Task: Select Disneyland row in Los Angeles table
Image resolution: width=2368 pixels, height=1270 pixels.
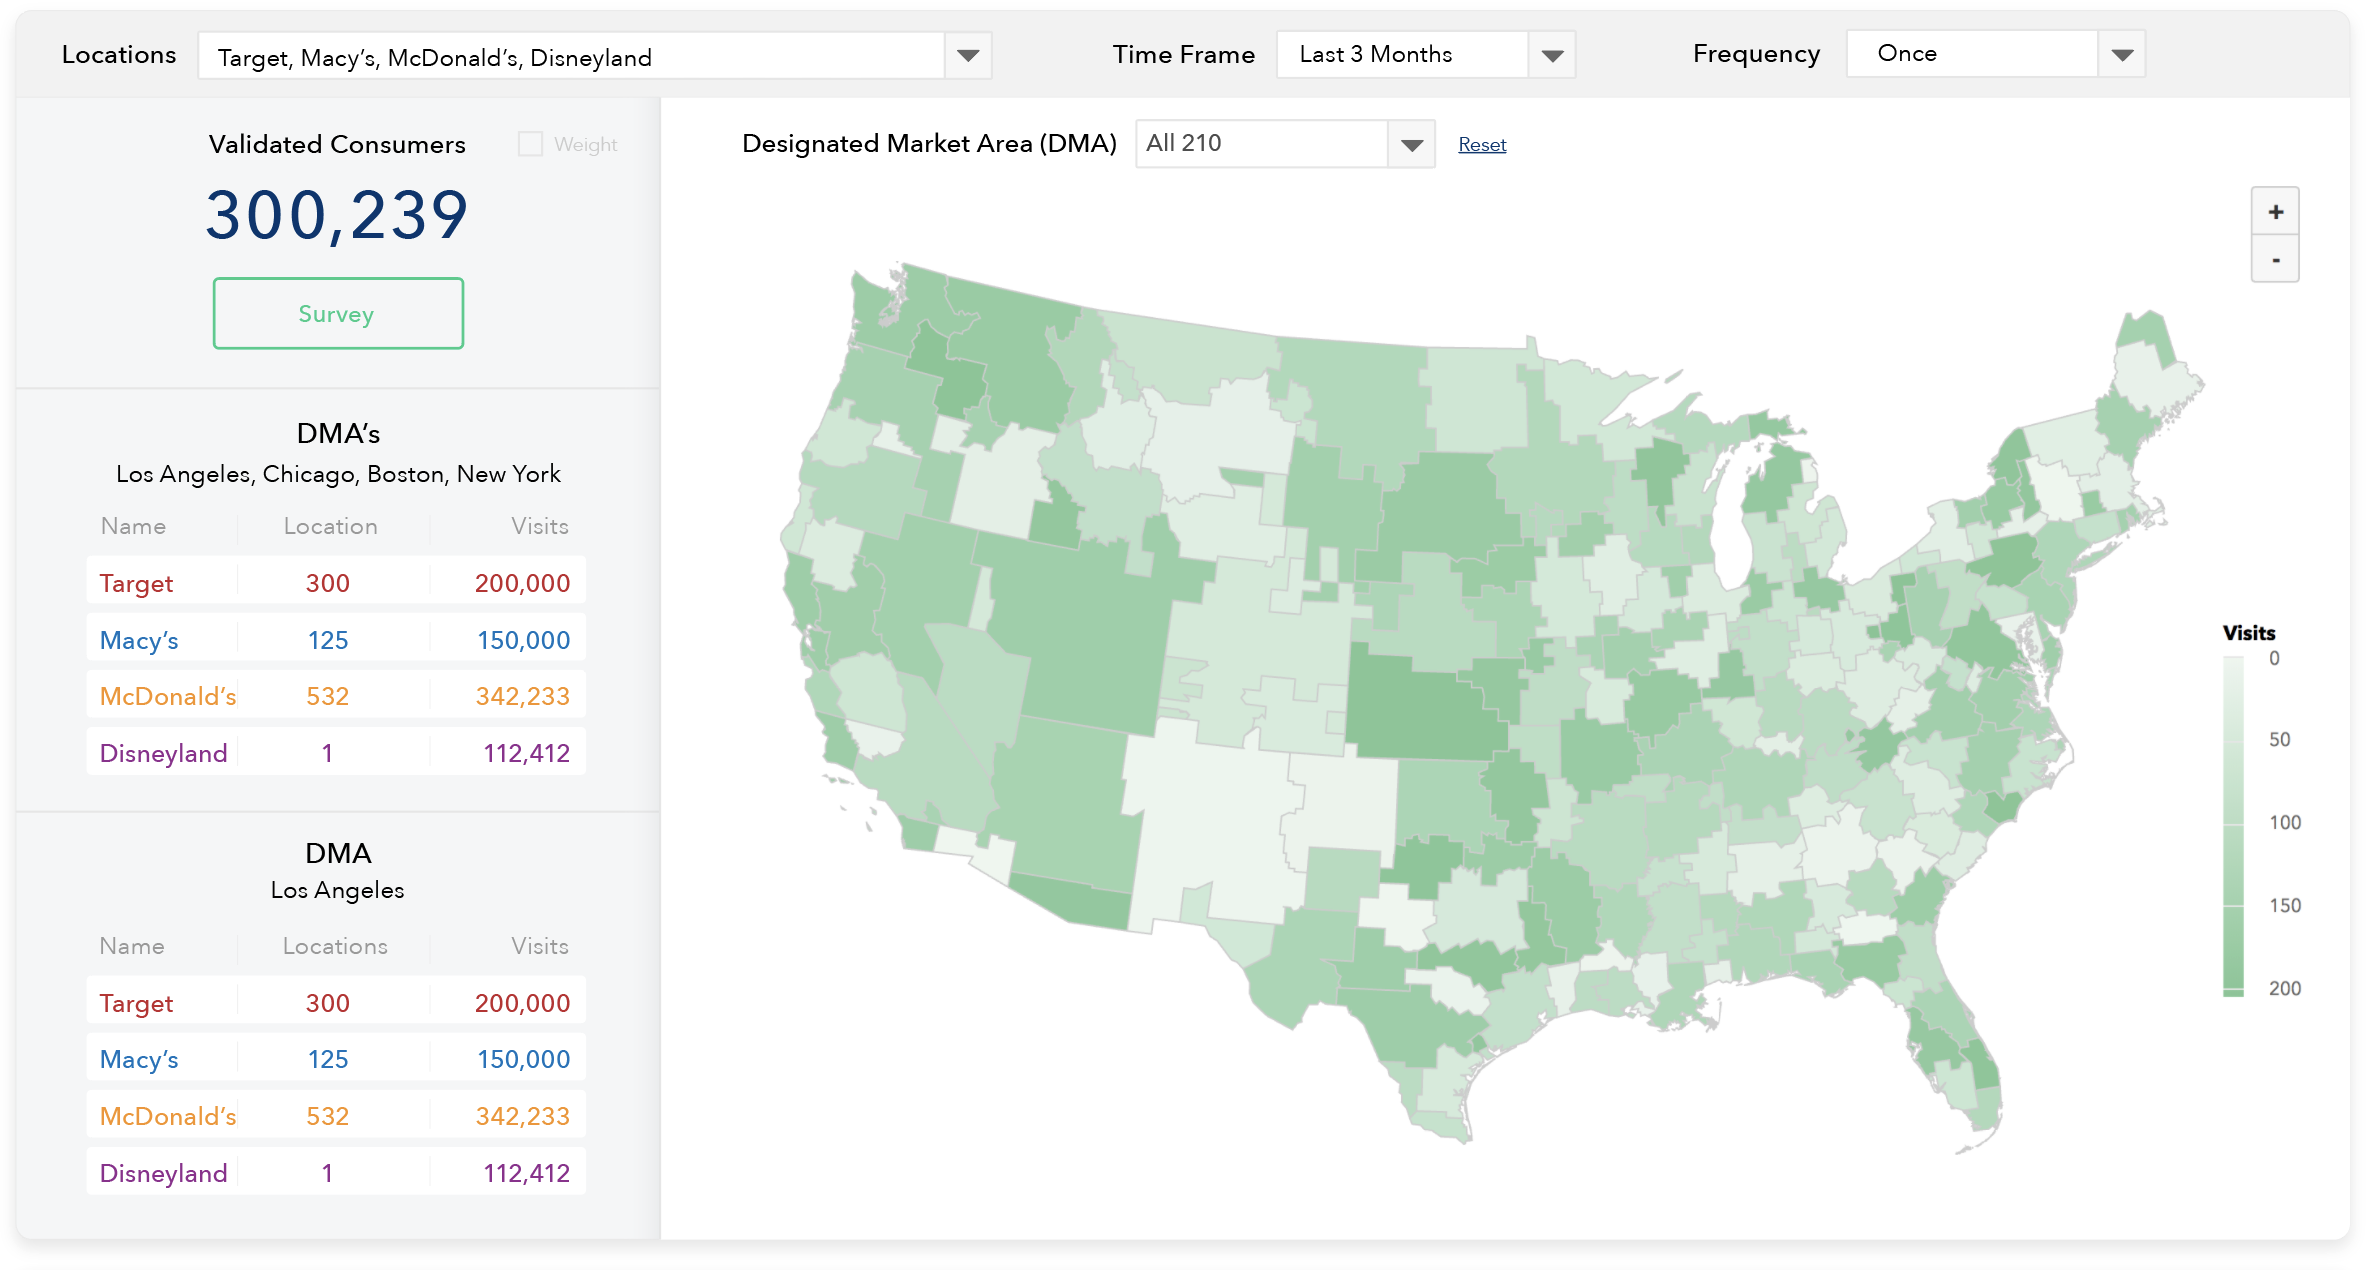Action: (336, 1173)
